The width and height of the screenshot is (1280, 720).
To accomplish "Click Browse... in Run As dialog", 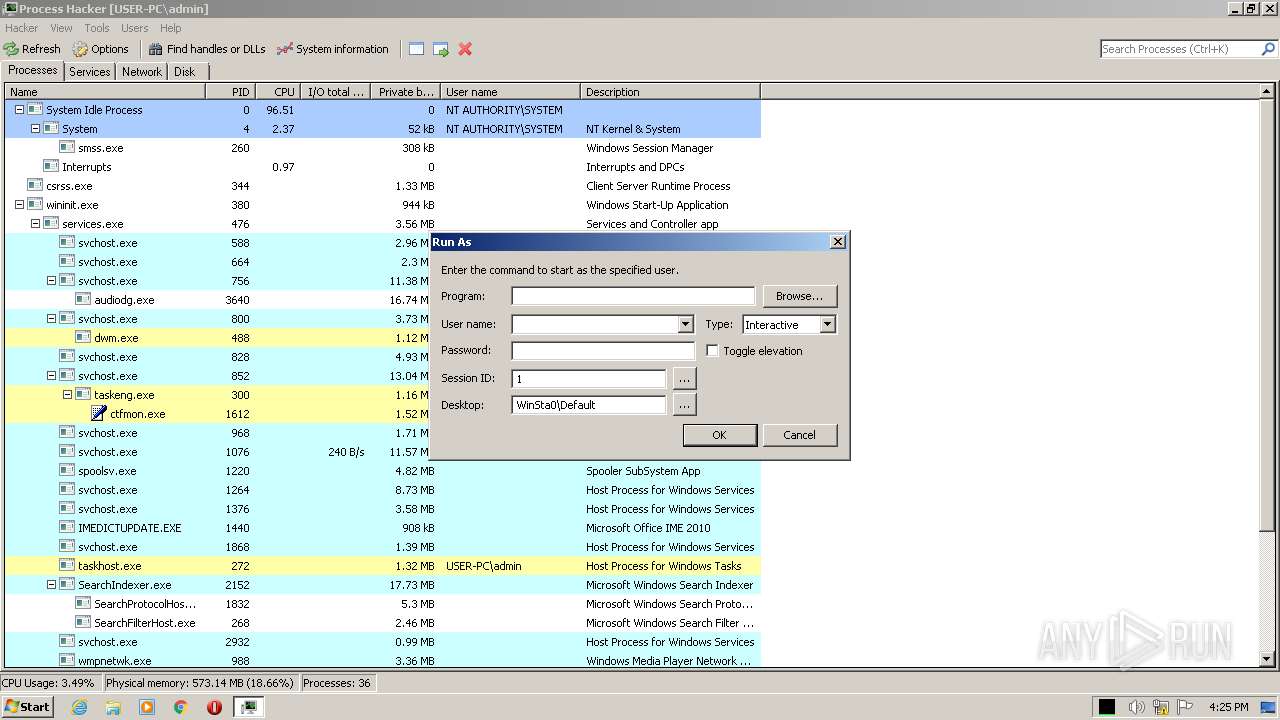I will (800, 296).
